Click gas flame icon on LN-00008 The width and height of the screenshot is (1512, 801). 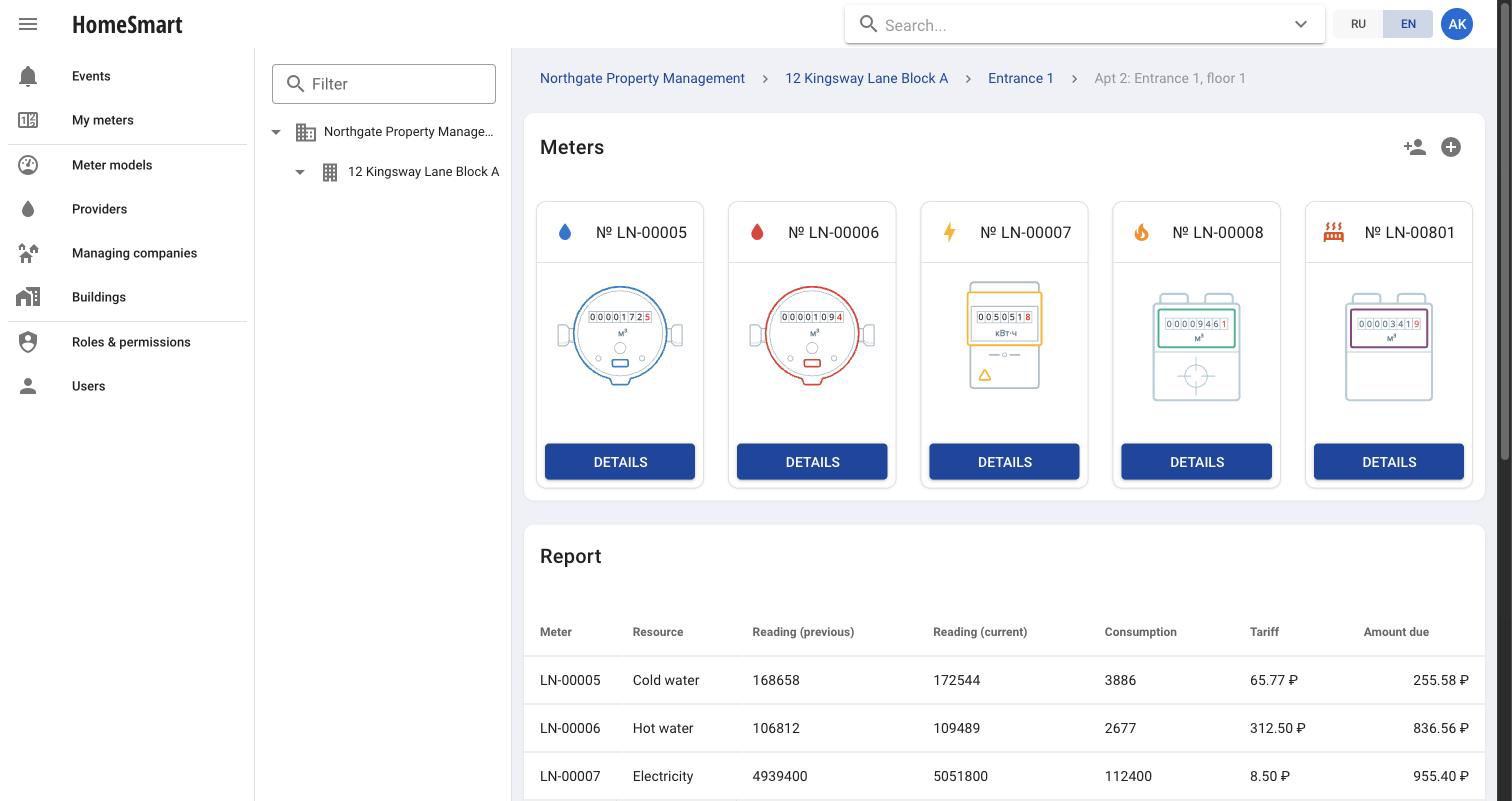click(x=1141, y=232)
